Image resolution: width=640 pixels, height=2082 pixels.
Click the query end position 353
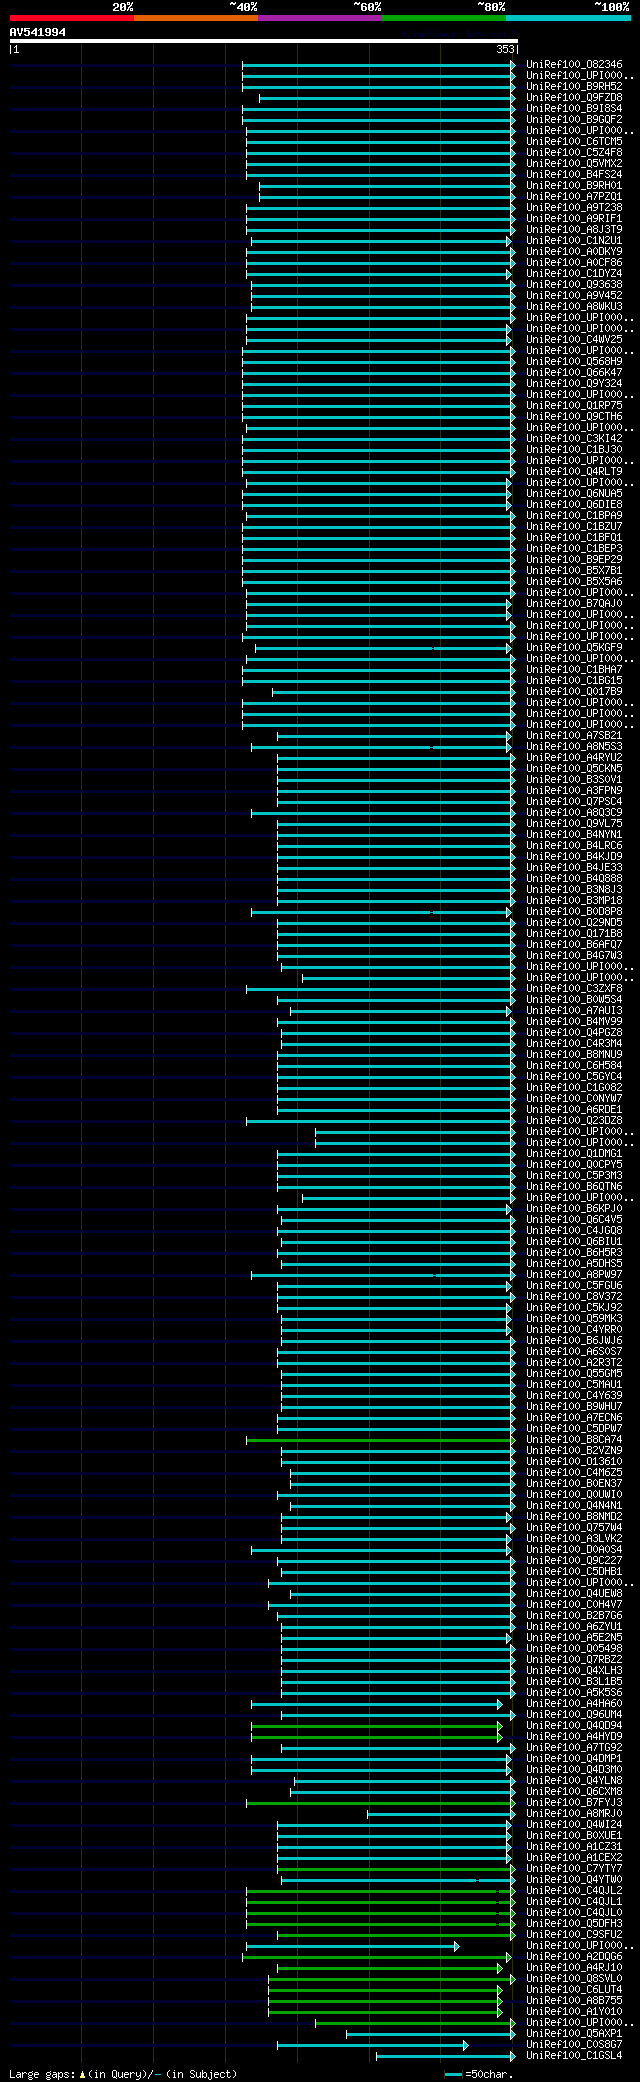tap(505, 49)
